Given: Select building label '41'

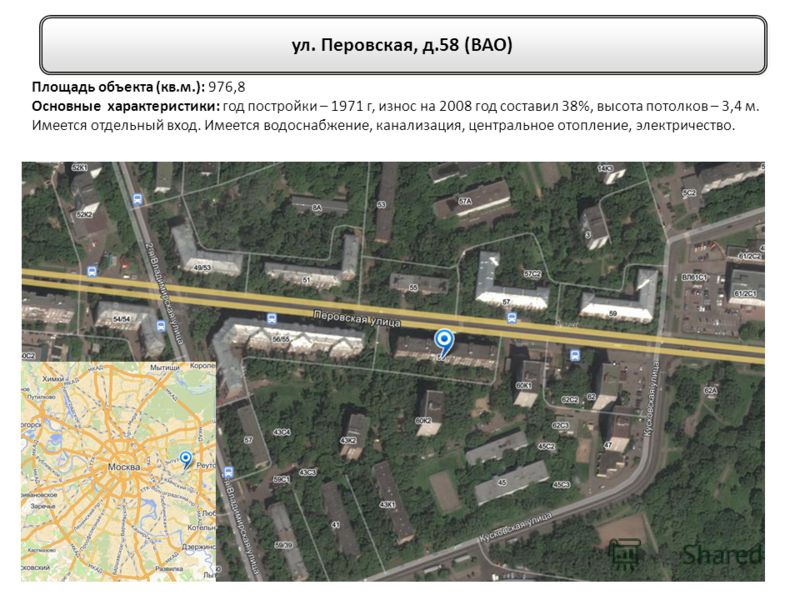Looking at the screenshot, I should 335,524.
